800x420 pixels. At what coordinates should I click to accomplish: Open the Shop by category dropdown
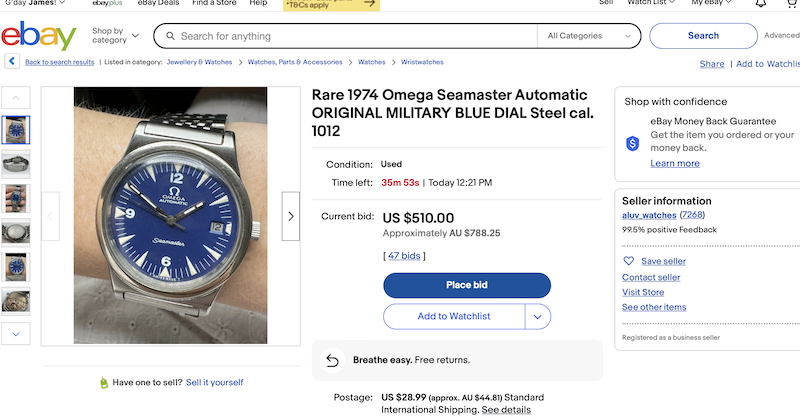click(x=115, y=36)
